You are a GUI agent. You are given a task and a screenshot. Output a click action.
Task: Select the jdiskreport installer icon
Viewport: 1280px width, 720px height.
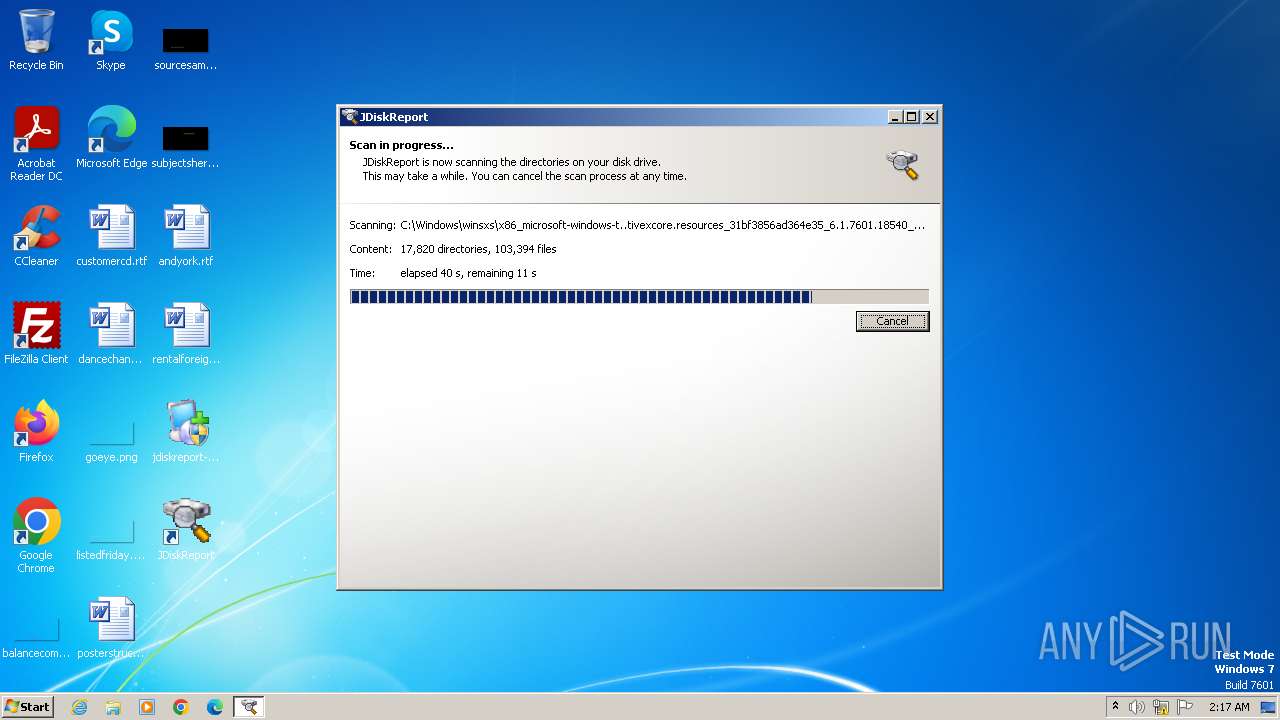[186, 432]
